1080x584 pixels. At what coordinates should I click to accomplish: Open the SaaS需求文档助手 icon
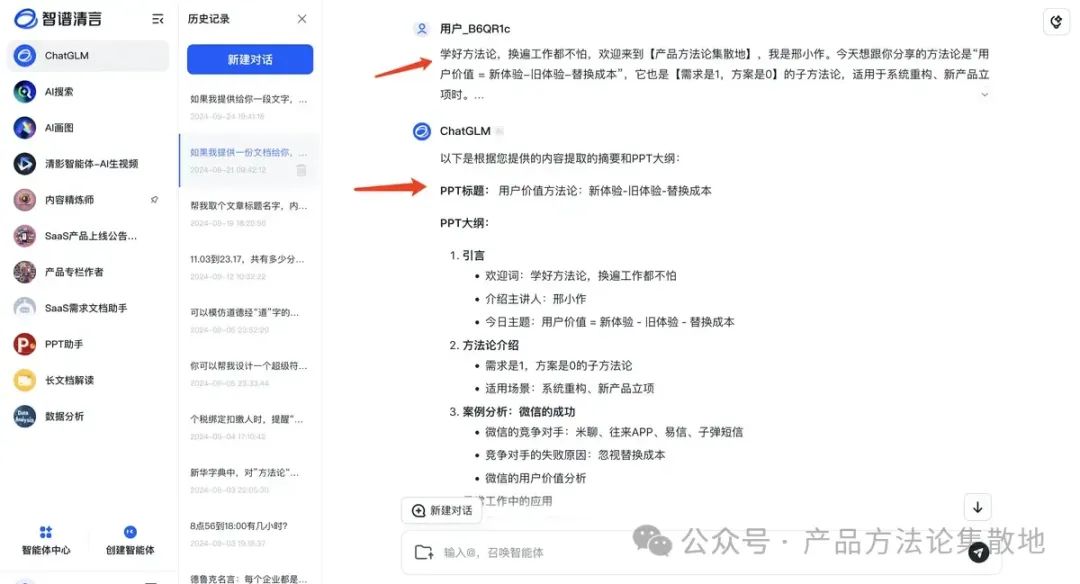tap(25, 308)
